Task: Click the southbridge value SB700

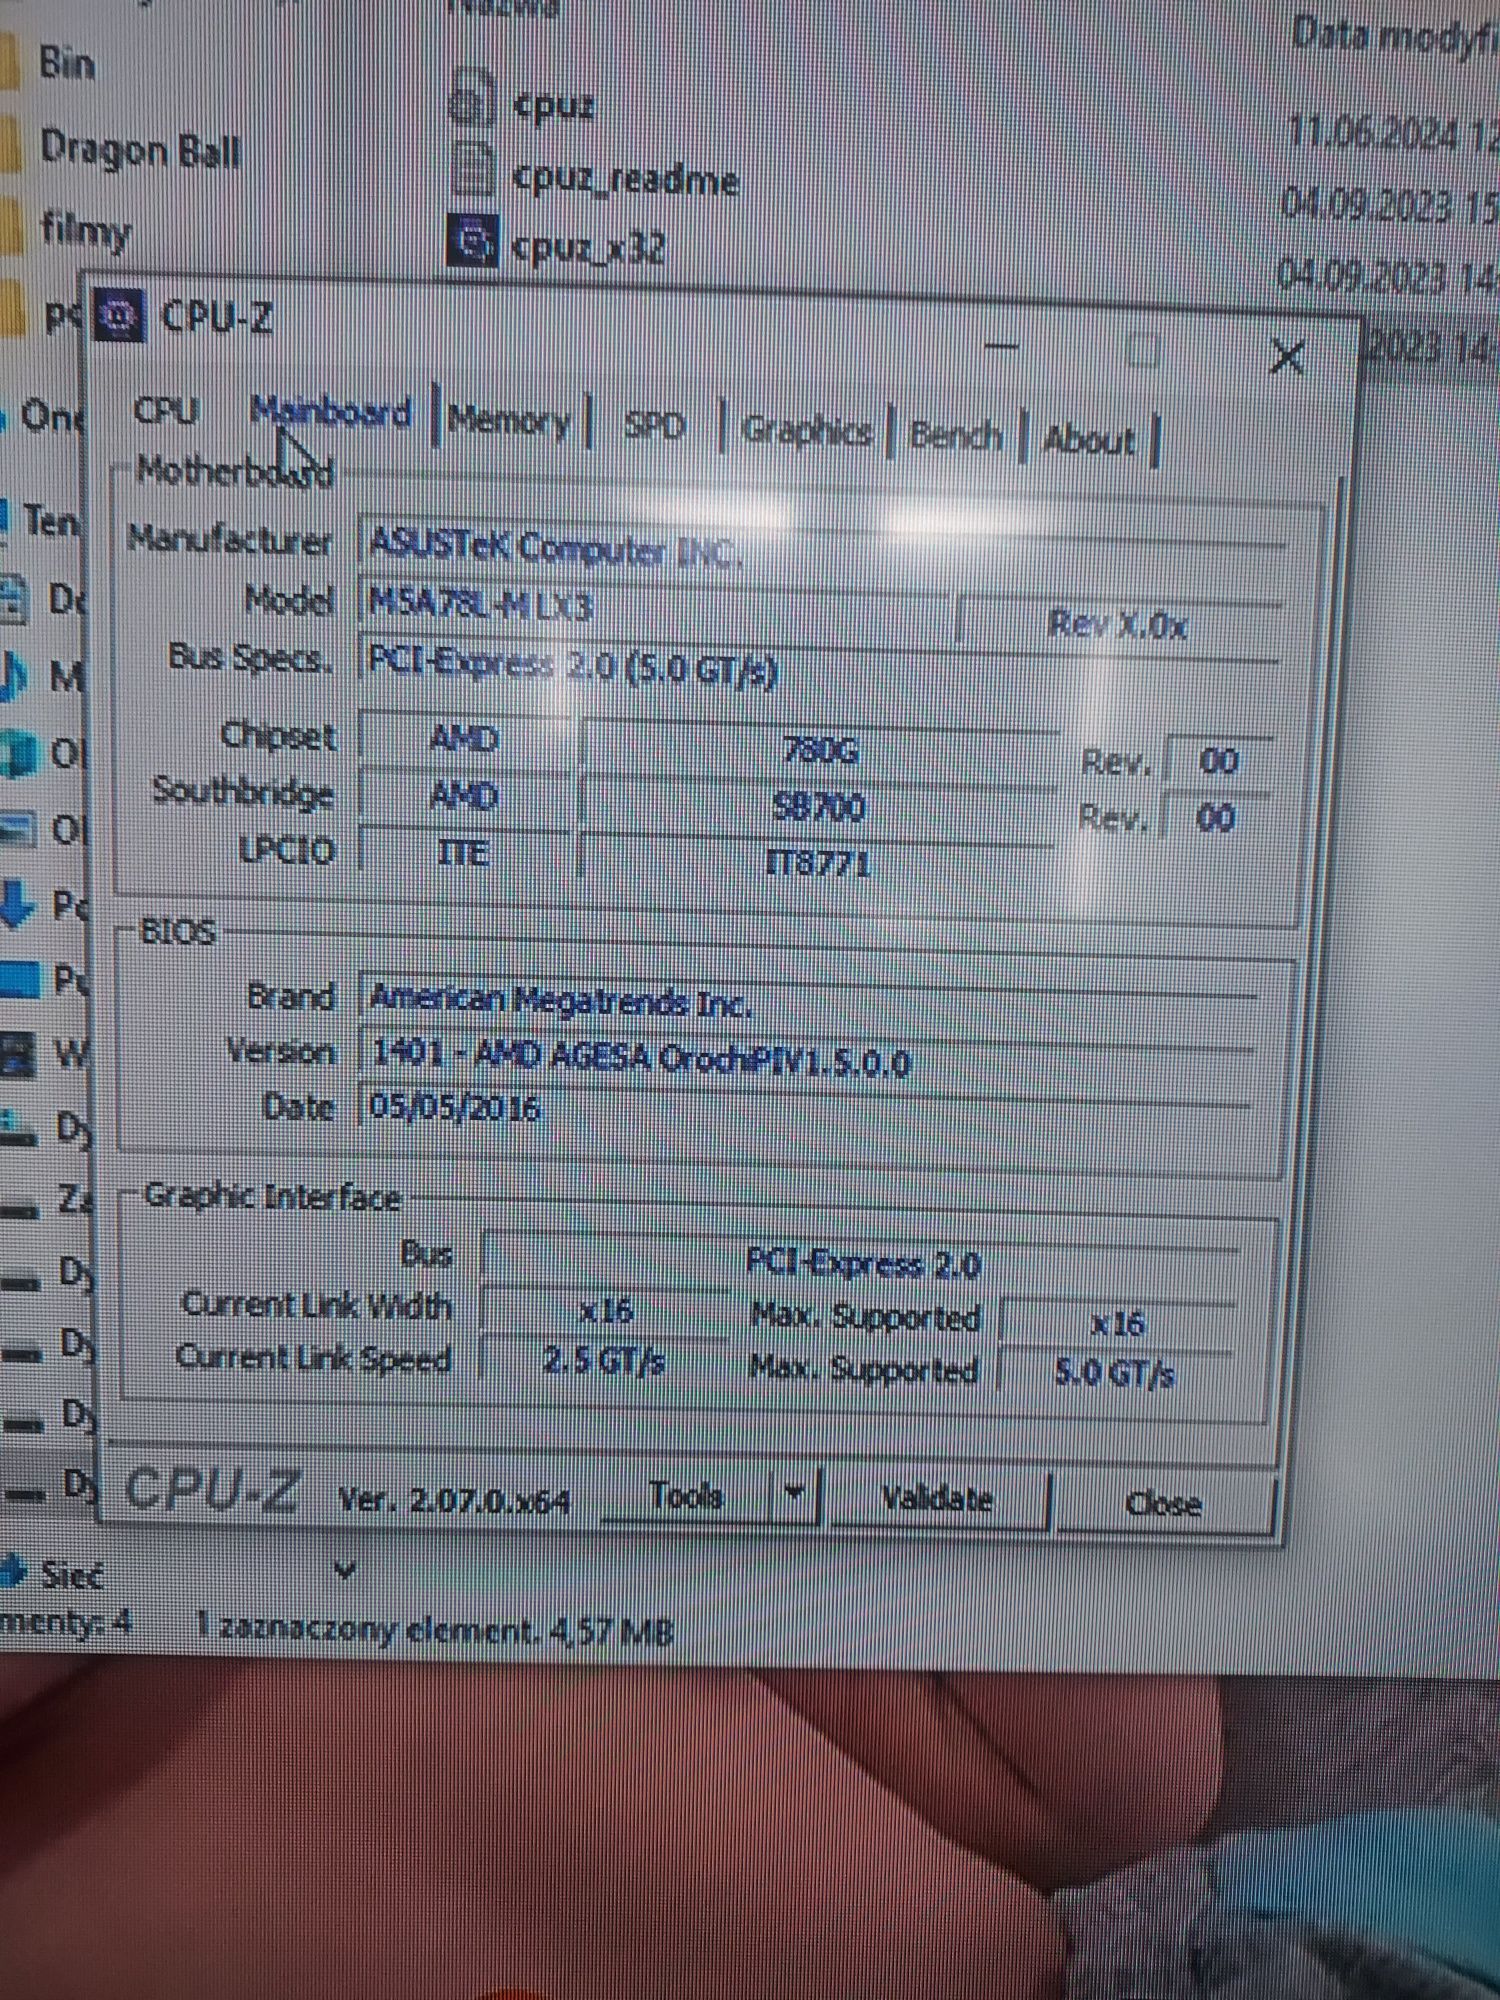Action: point(820,806)
